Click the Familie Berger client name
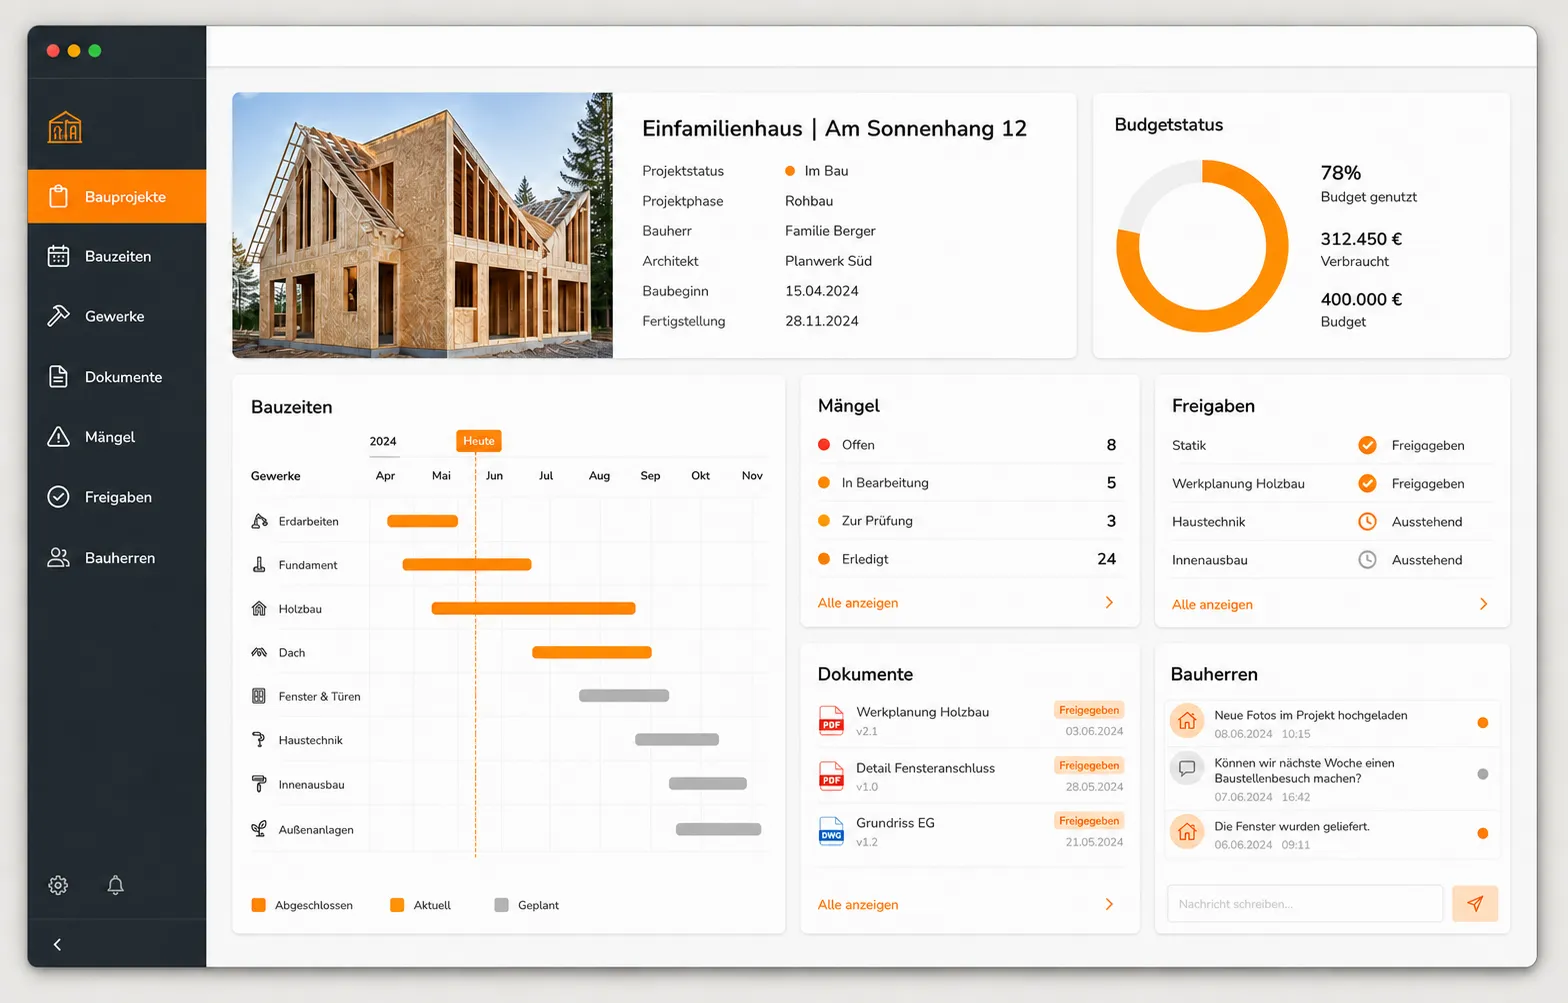1568x1003 pixels. click(x=830, y=231)
